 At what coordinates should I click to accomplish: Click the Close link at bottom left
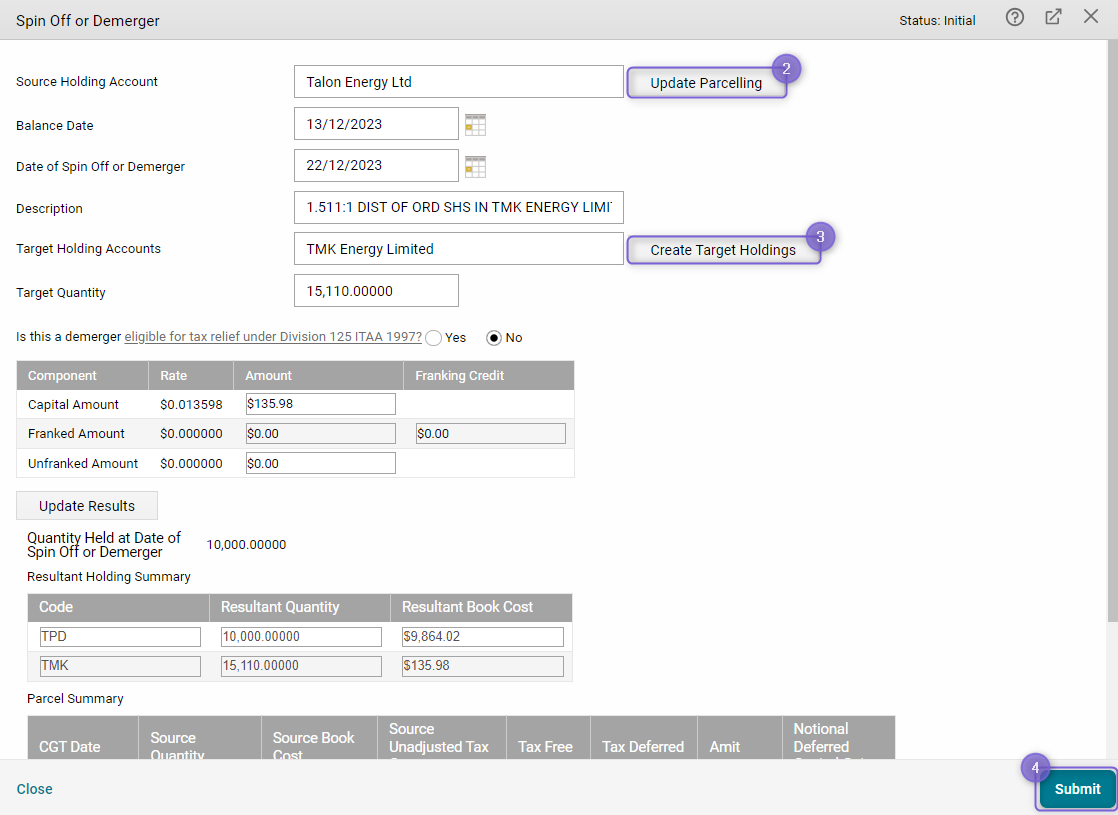coord(34,789)
